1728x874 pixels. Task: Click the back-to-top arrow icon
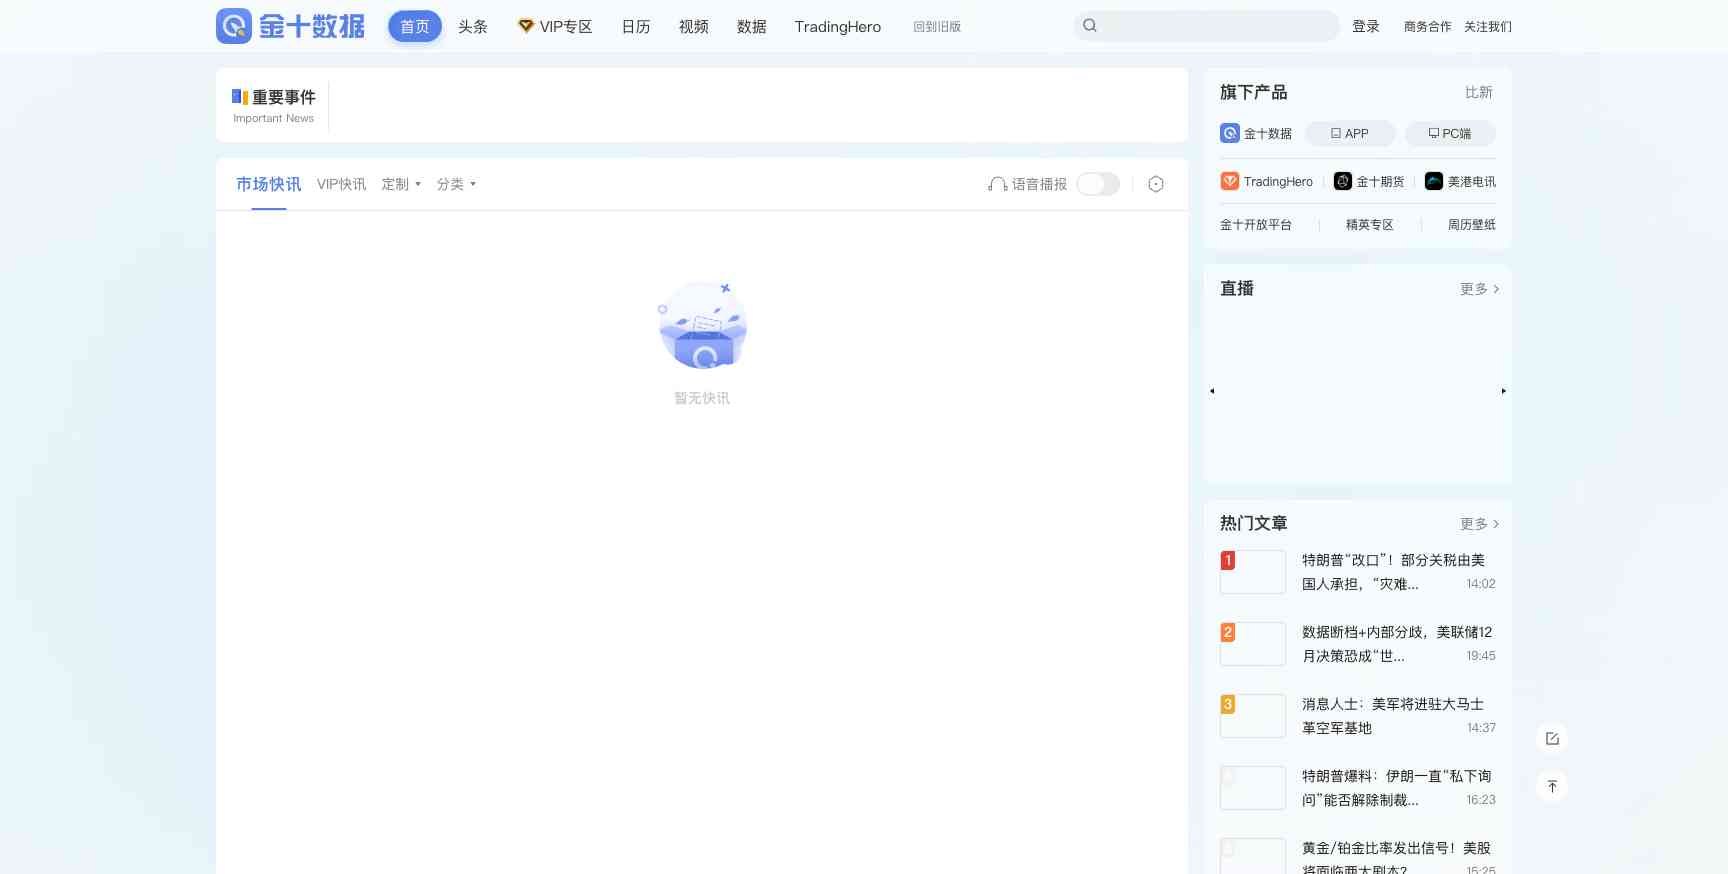click(1552, 787)
